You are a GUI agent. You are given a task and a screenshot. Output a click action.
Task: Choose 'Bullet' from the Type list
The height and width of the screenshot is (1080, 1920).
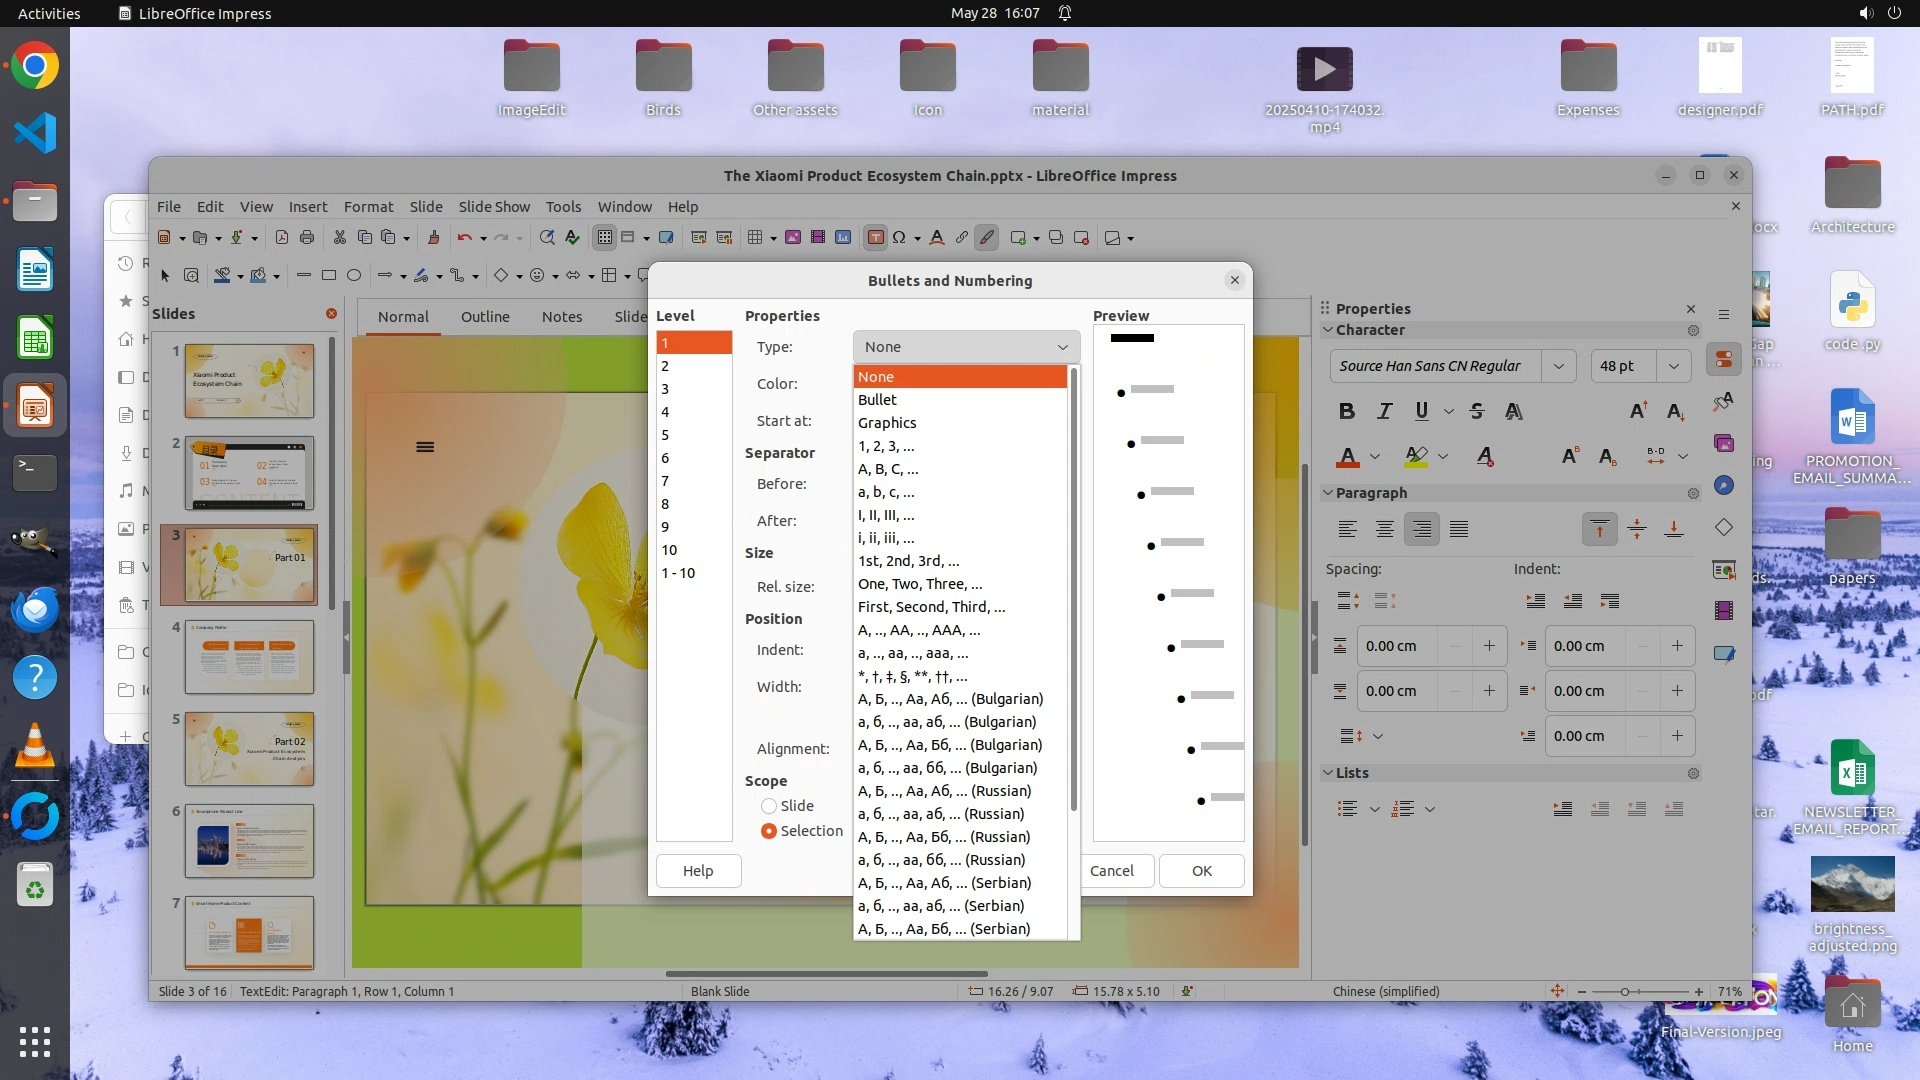pyautogui.click(x=877, y=400)
